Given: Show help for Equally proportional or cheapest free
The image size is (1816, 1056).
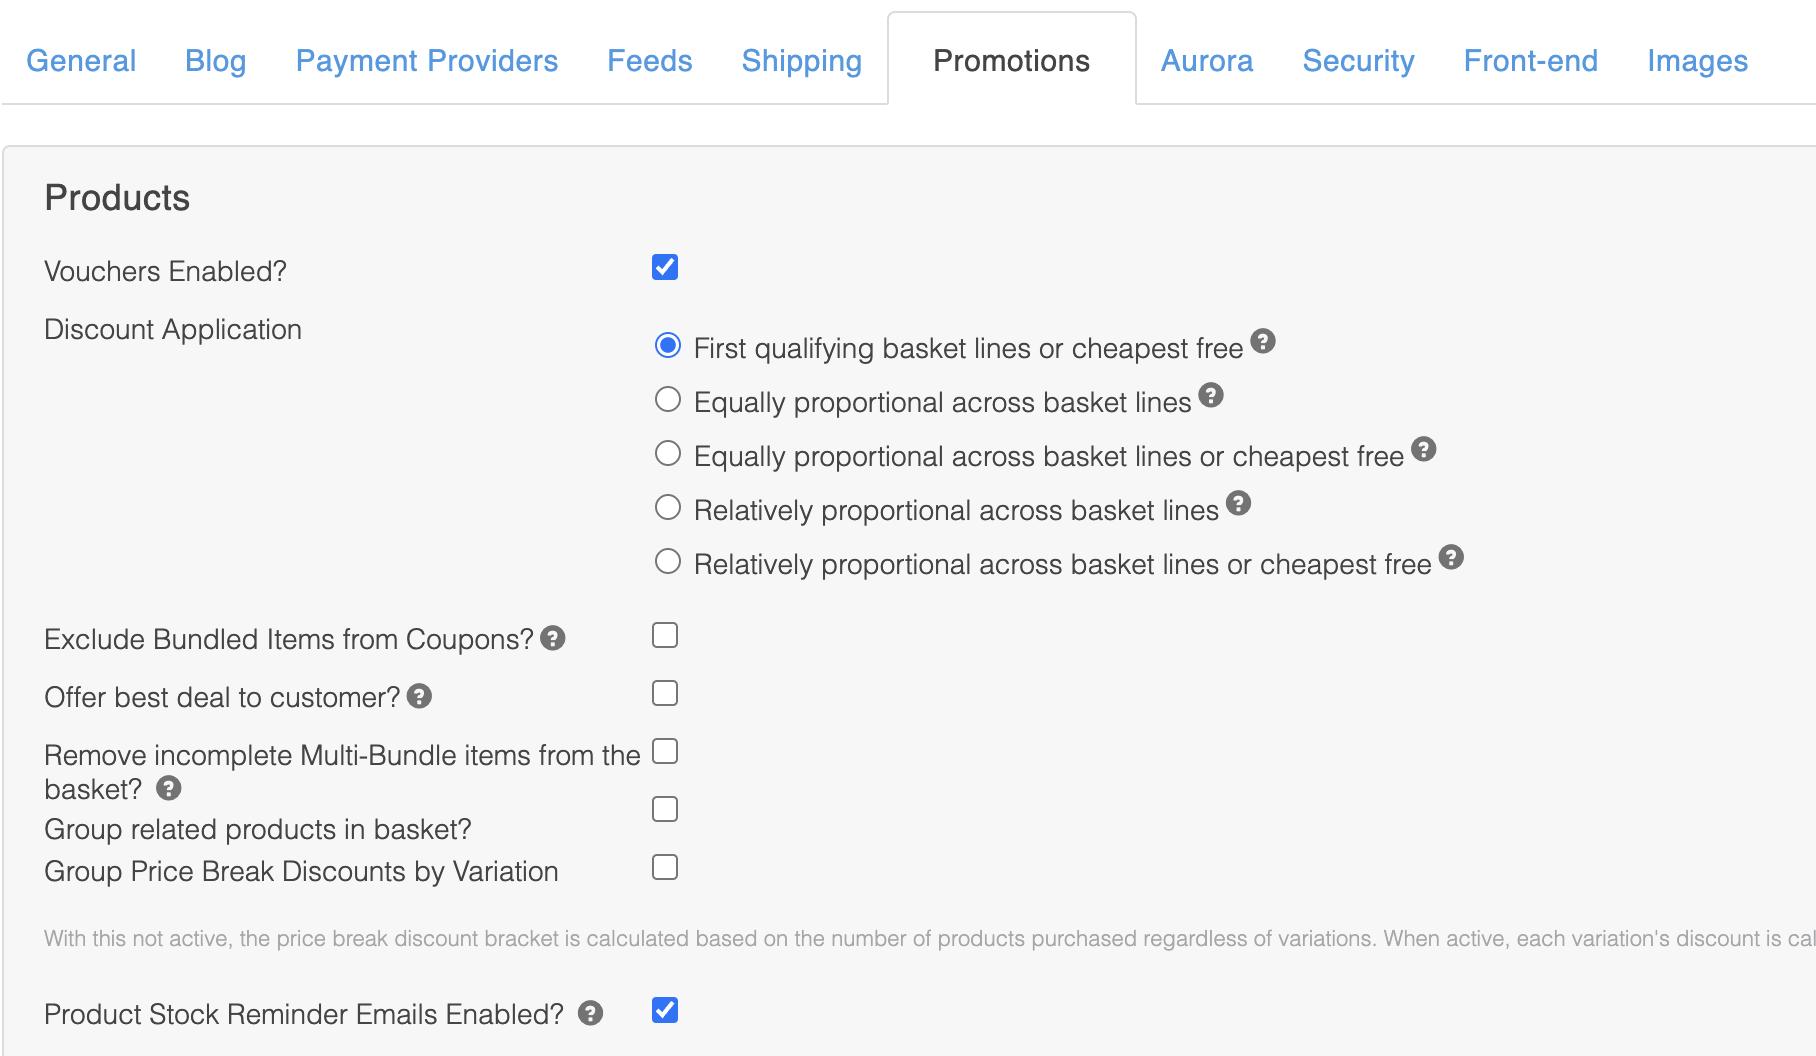Looking at the screenshot, I should pyautogui.click(x=1424, y=450).
